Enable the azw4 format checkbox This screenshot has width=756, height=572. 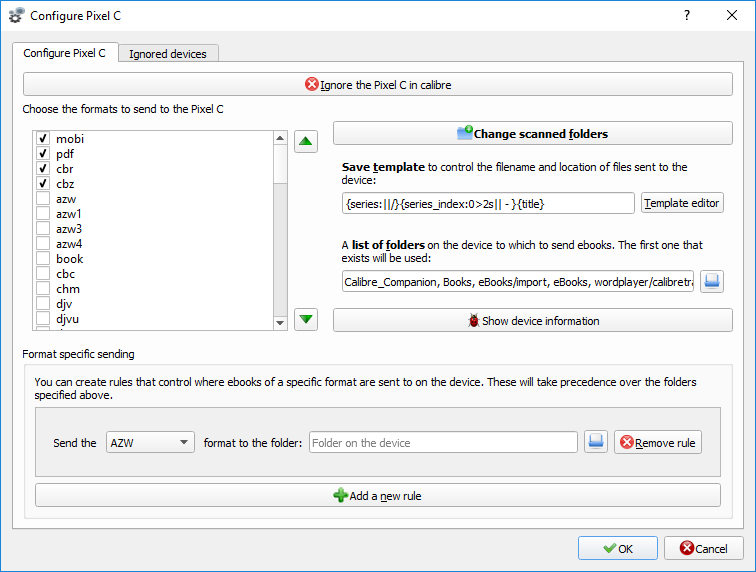(43, 244)
